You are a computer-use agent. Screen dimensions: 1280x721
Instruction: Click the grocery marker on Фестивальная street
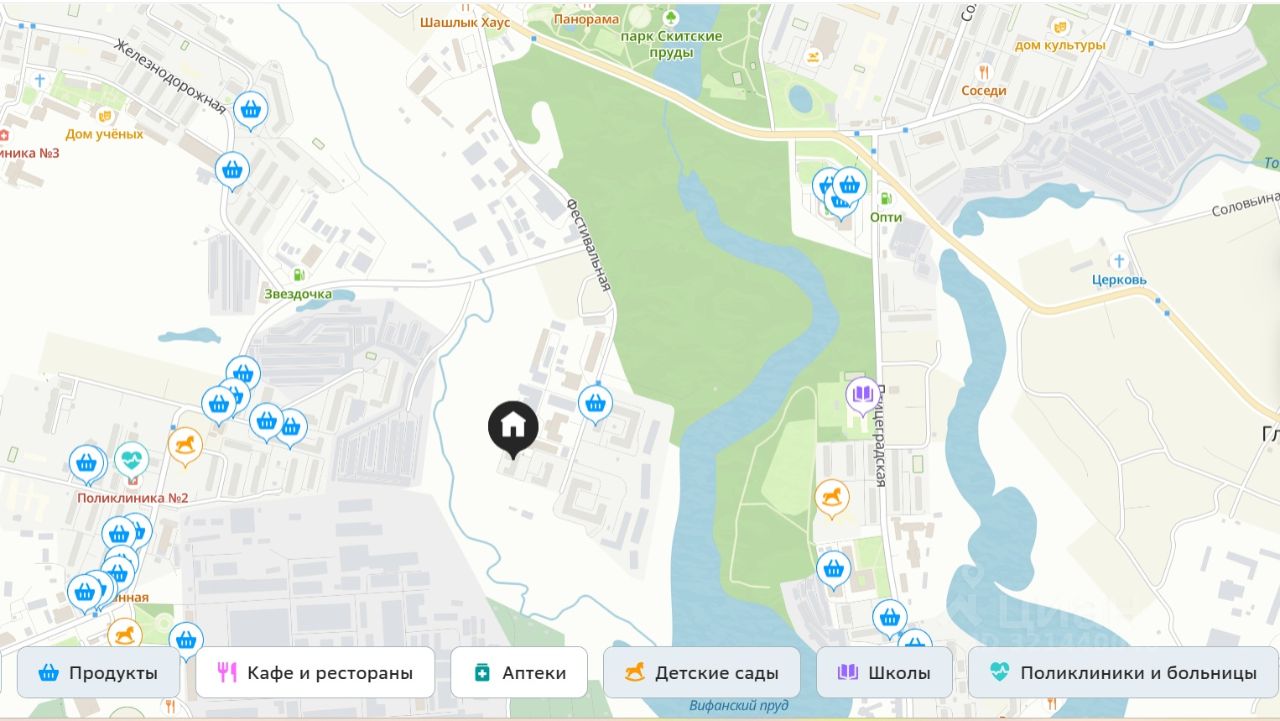coord(595,404)
